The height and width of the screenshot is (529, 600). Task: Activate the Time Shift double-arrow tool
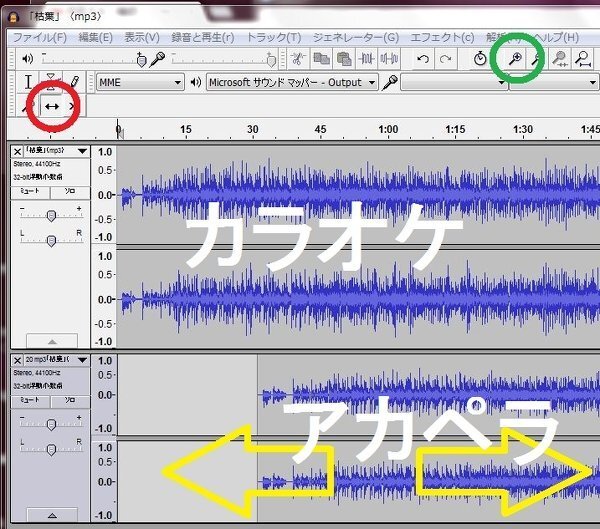(51, 106)
